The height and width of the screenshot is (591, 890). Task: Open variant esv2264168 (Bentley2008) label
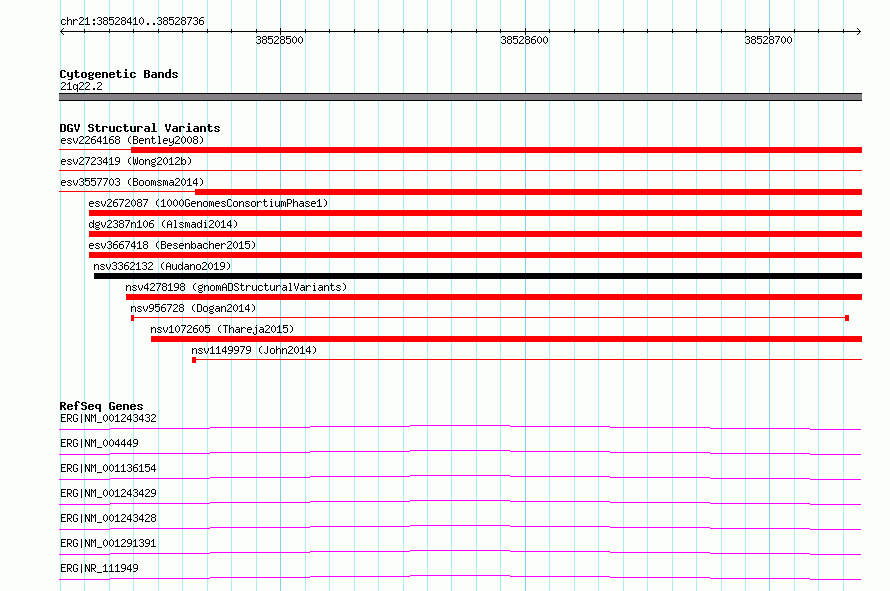tap(132, 140)
